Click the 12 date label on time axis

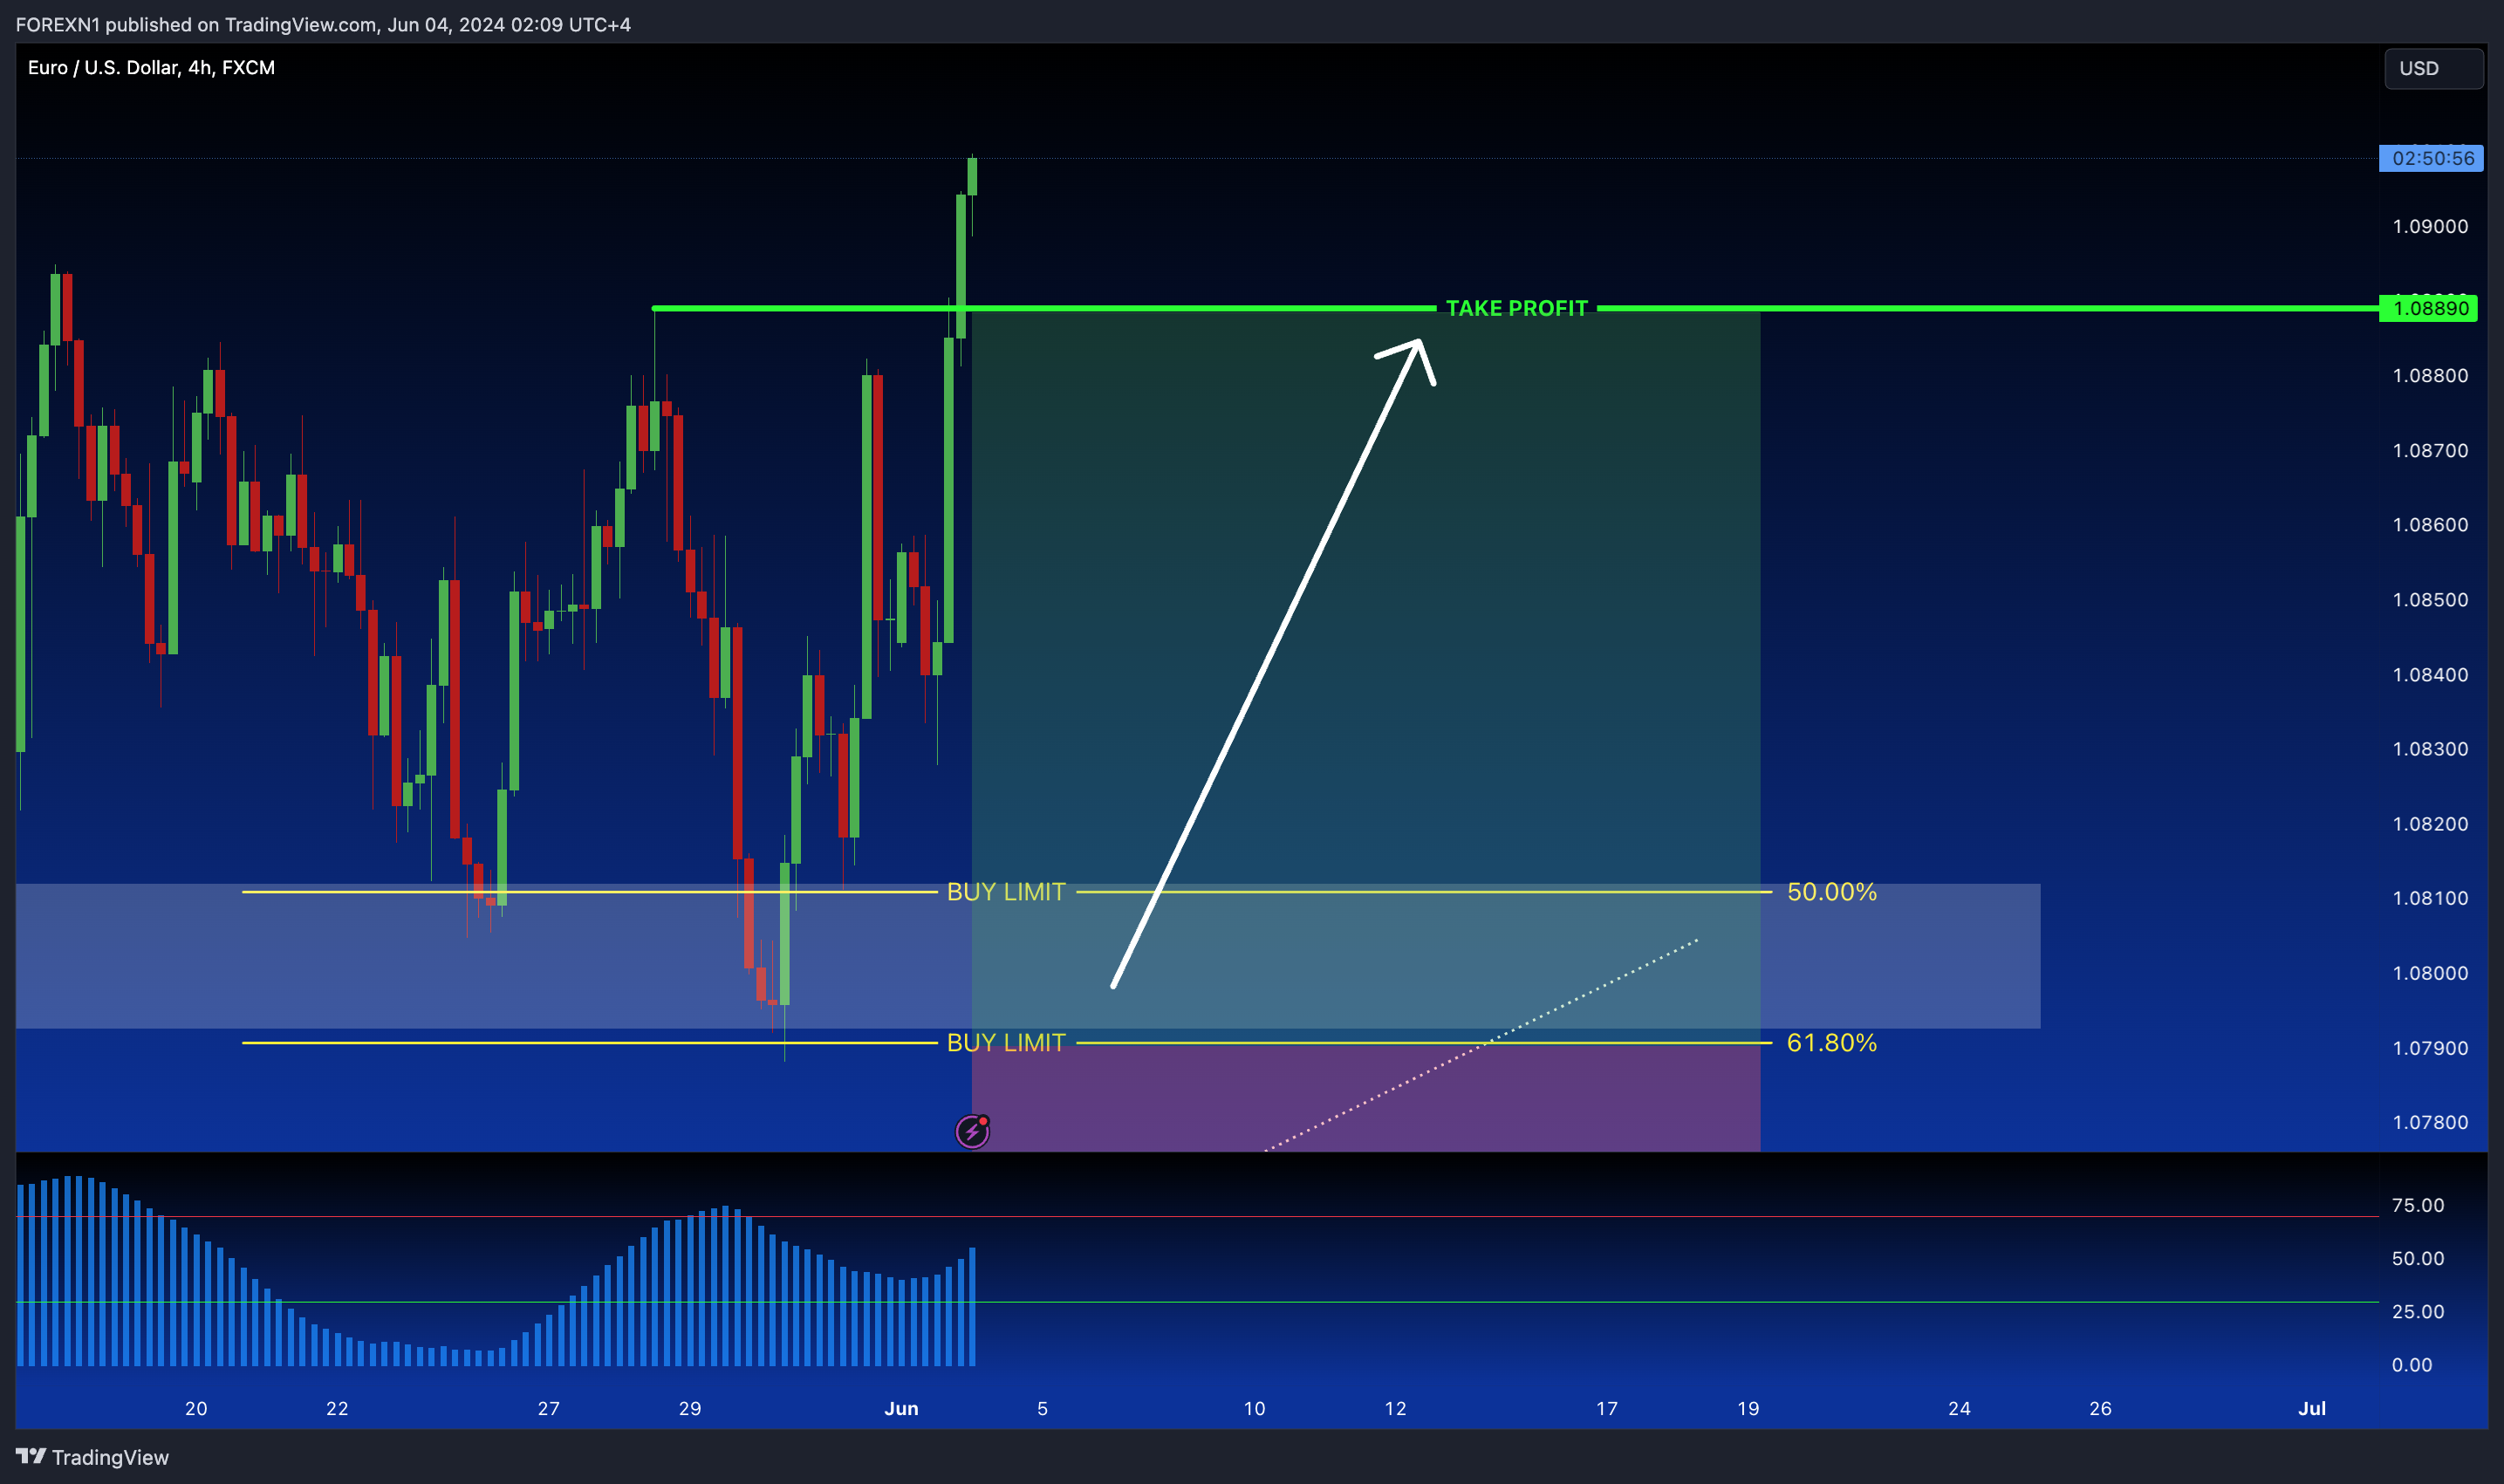[1395, 1408]
